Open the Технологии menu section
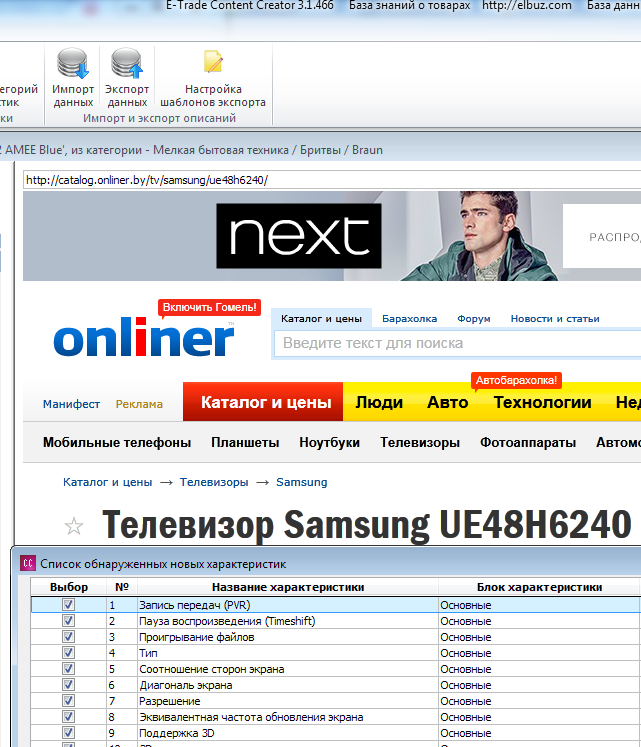The height and width of the screenshot is (747, 641). 542,403
